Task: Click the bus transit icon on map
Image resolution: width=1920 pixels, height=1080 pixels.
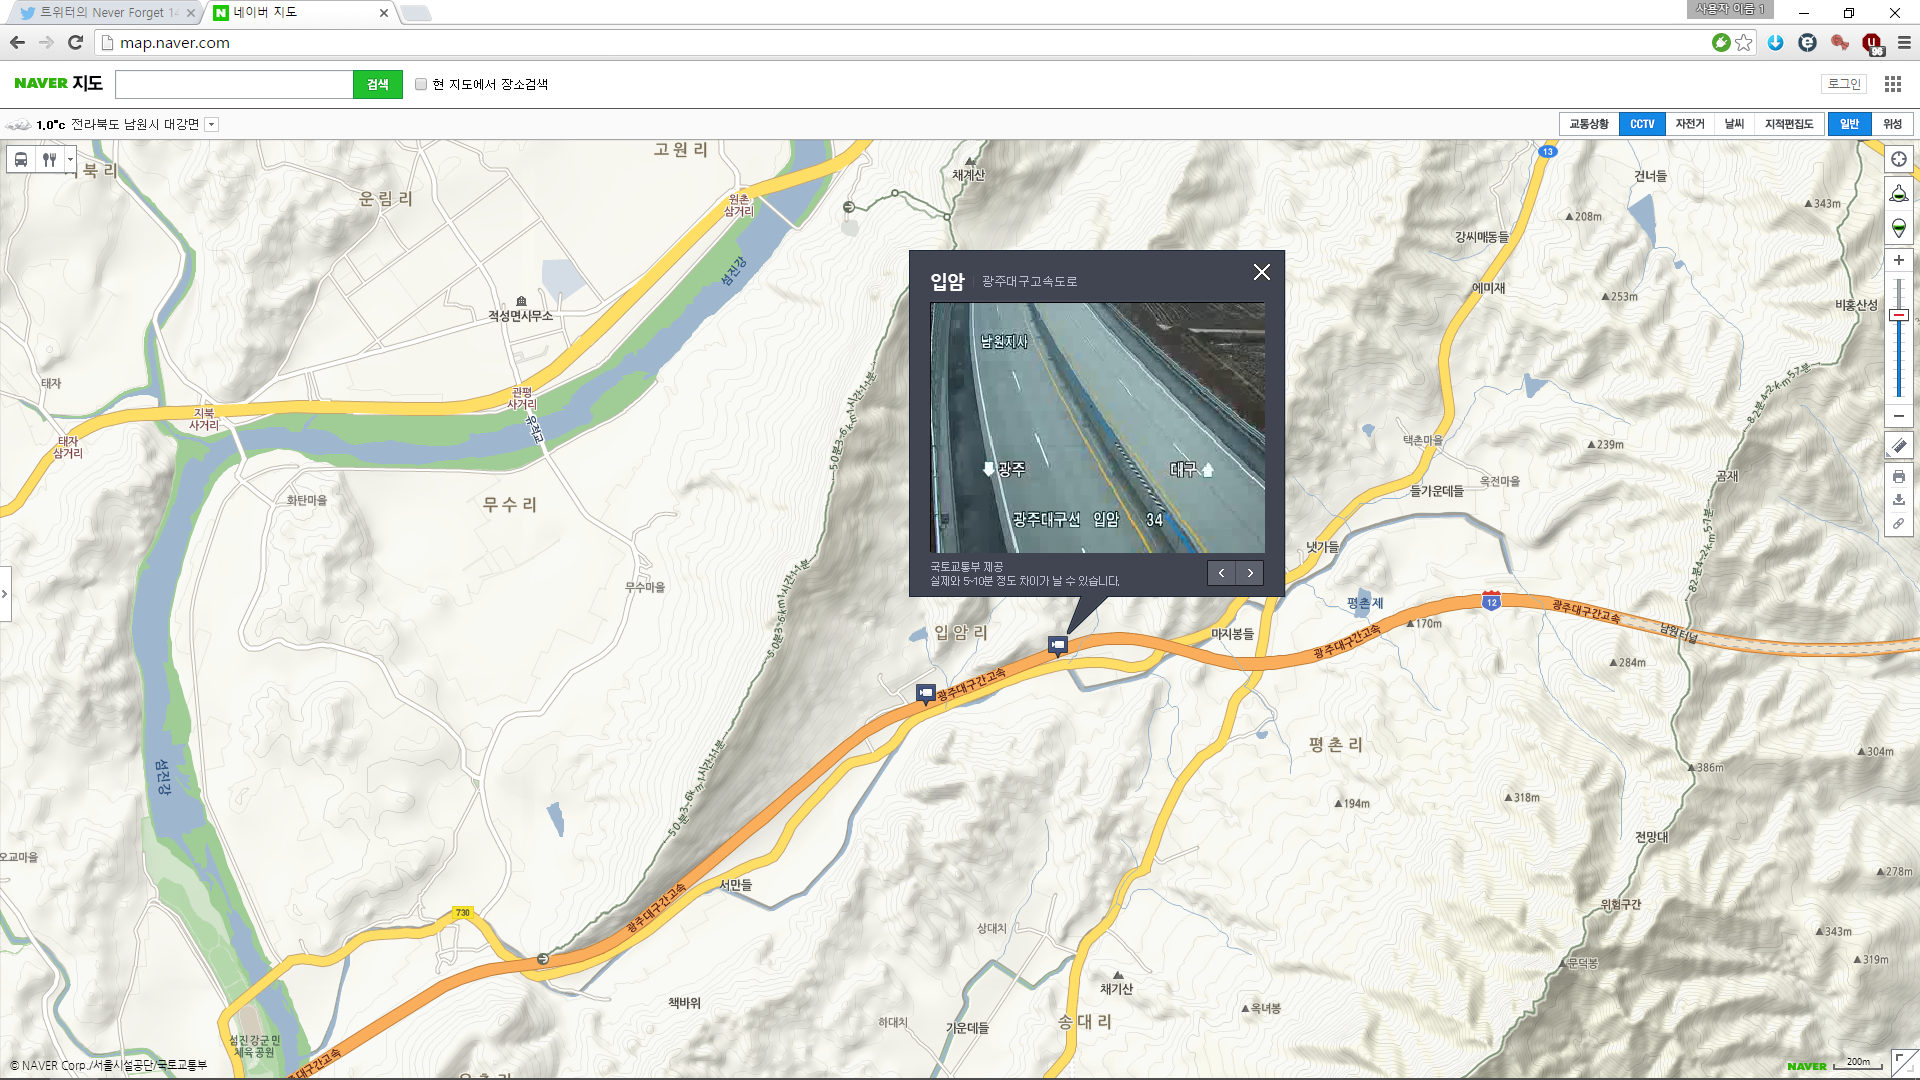Action: click(21, 160)
